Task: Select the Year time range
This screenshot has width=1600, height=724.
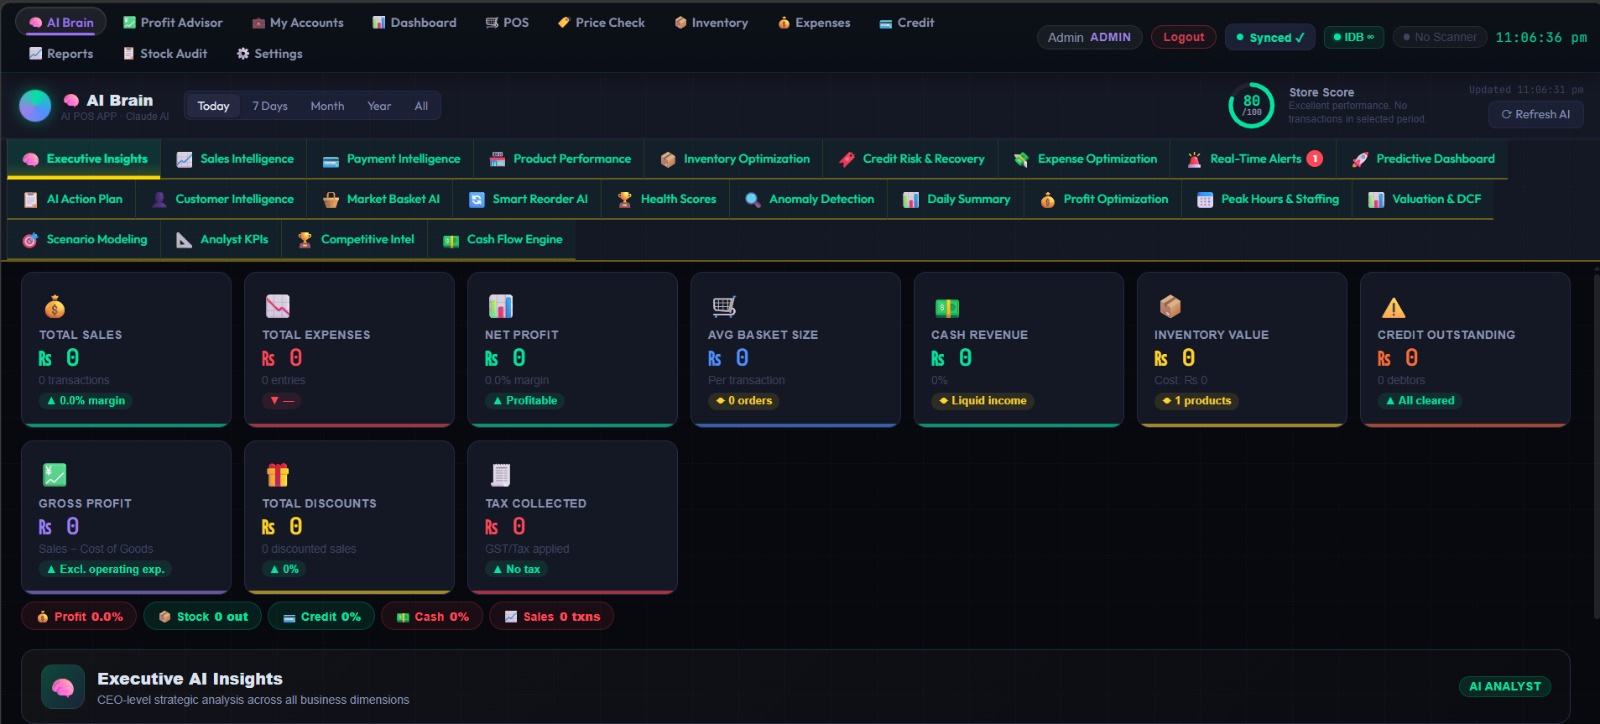Action: pyautogui.click(x=379, y=106)
